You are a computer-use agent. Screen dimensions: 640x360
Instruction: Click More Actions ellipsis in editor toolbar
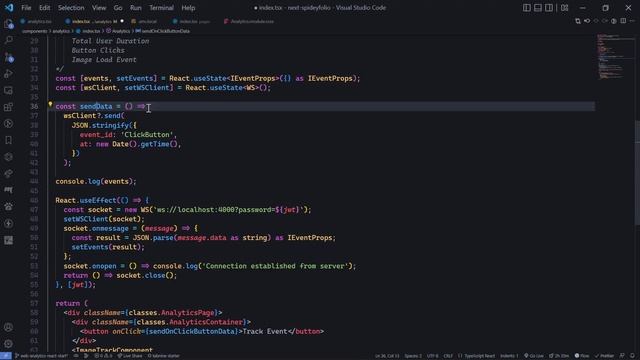click(x=632, y=21)
